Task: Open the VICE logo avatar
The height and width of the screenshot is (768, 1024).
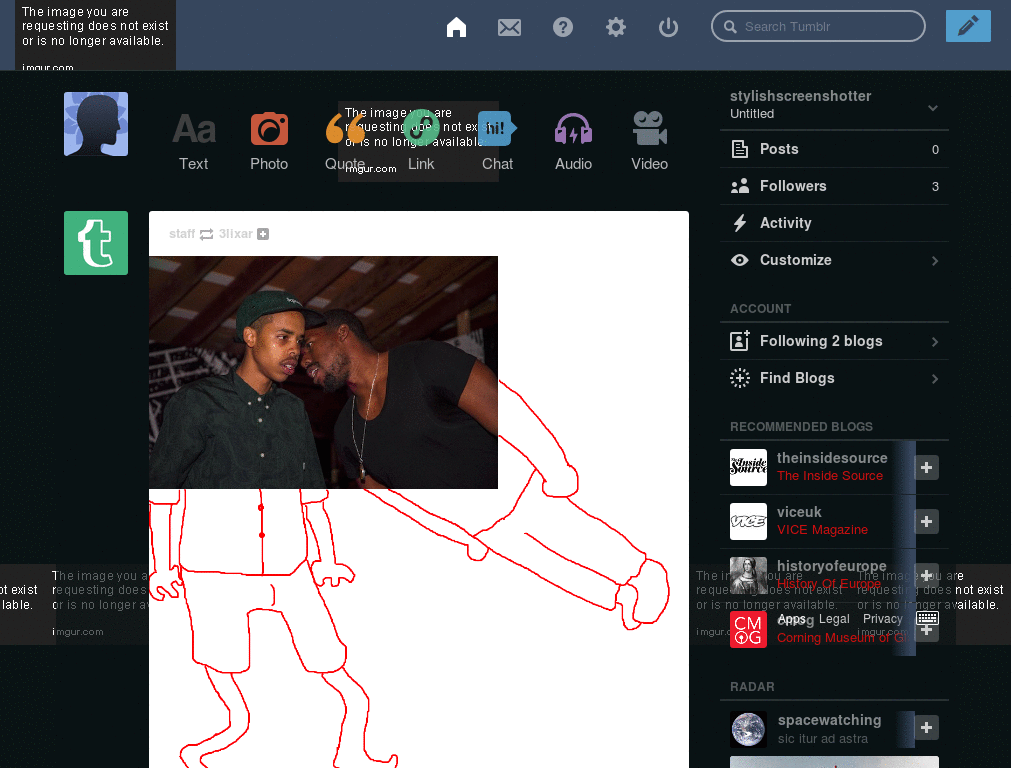Action: pyautogui.click(x=748, y=521)
